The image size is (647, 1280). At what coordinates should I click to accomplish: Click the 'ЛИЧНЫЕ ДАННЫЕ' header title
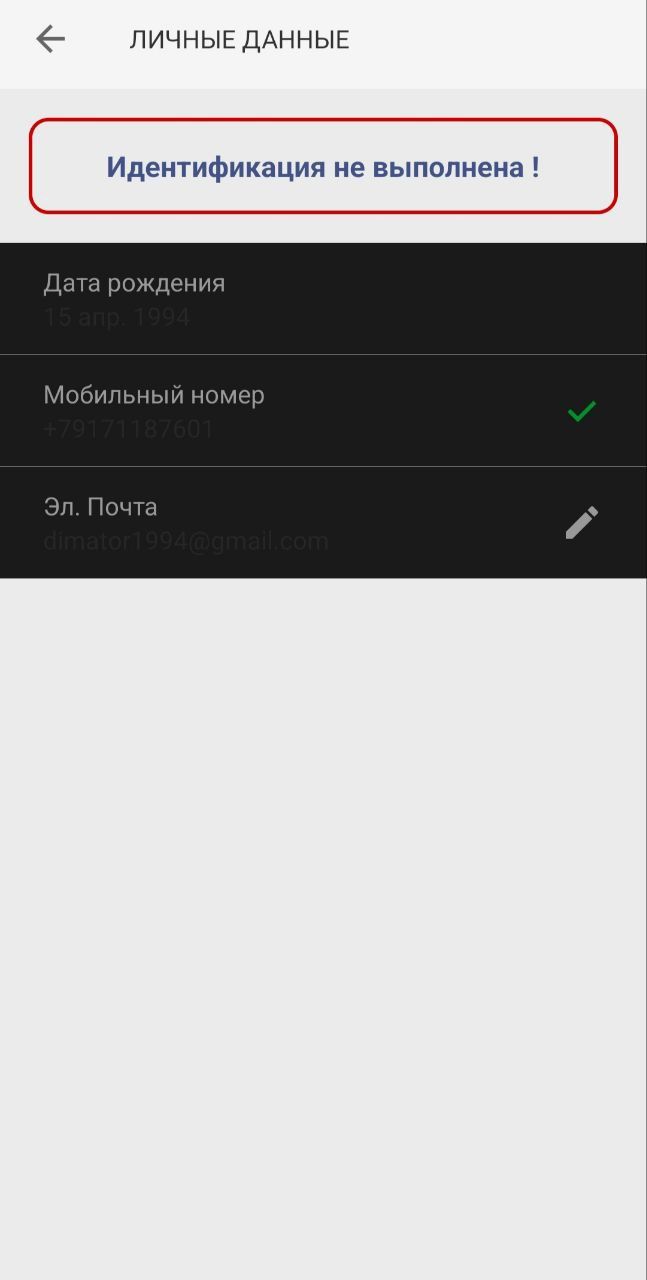tap(239, 40)
